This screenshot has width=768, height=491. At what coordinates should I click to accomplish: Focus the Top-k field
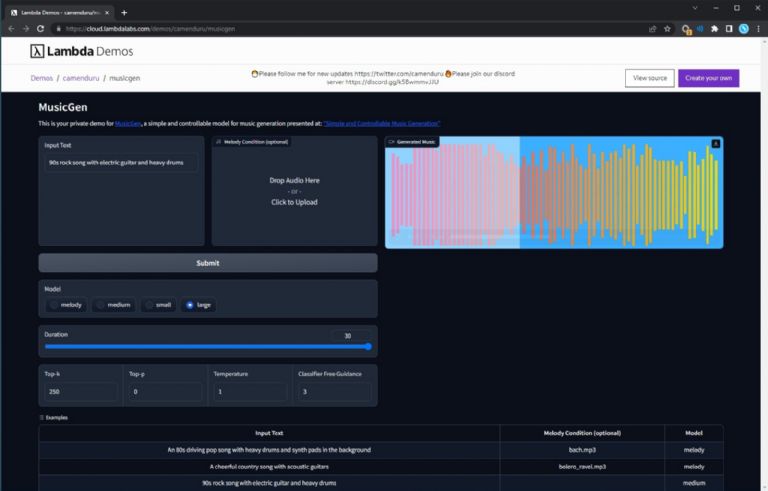click(81, 392)
